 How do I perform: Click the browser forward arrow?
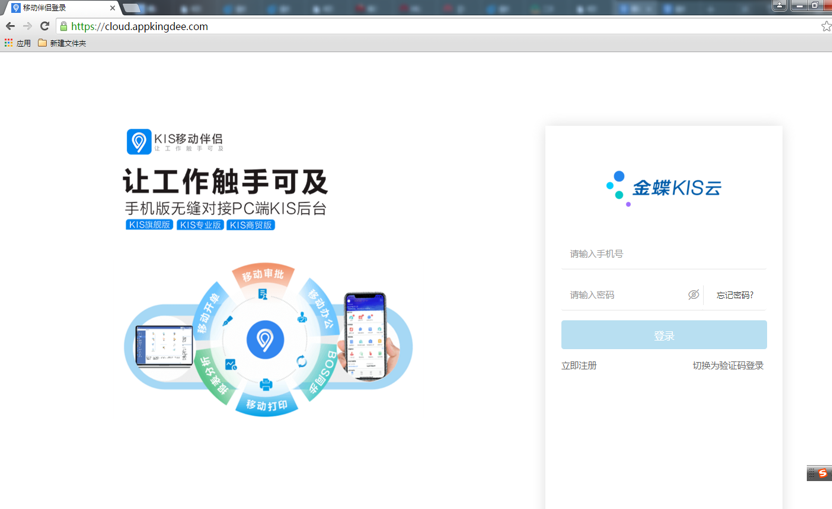28,26
